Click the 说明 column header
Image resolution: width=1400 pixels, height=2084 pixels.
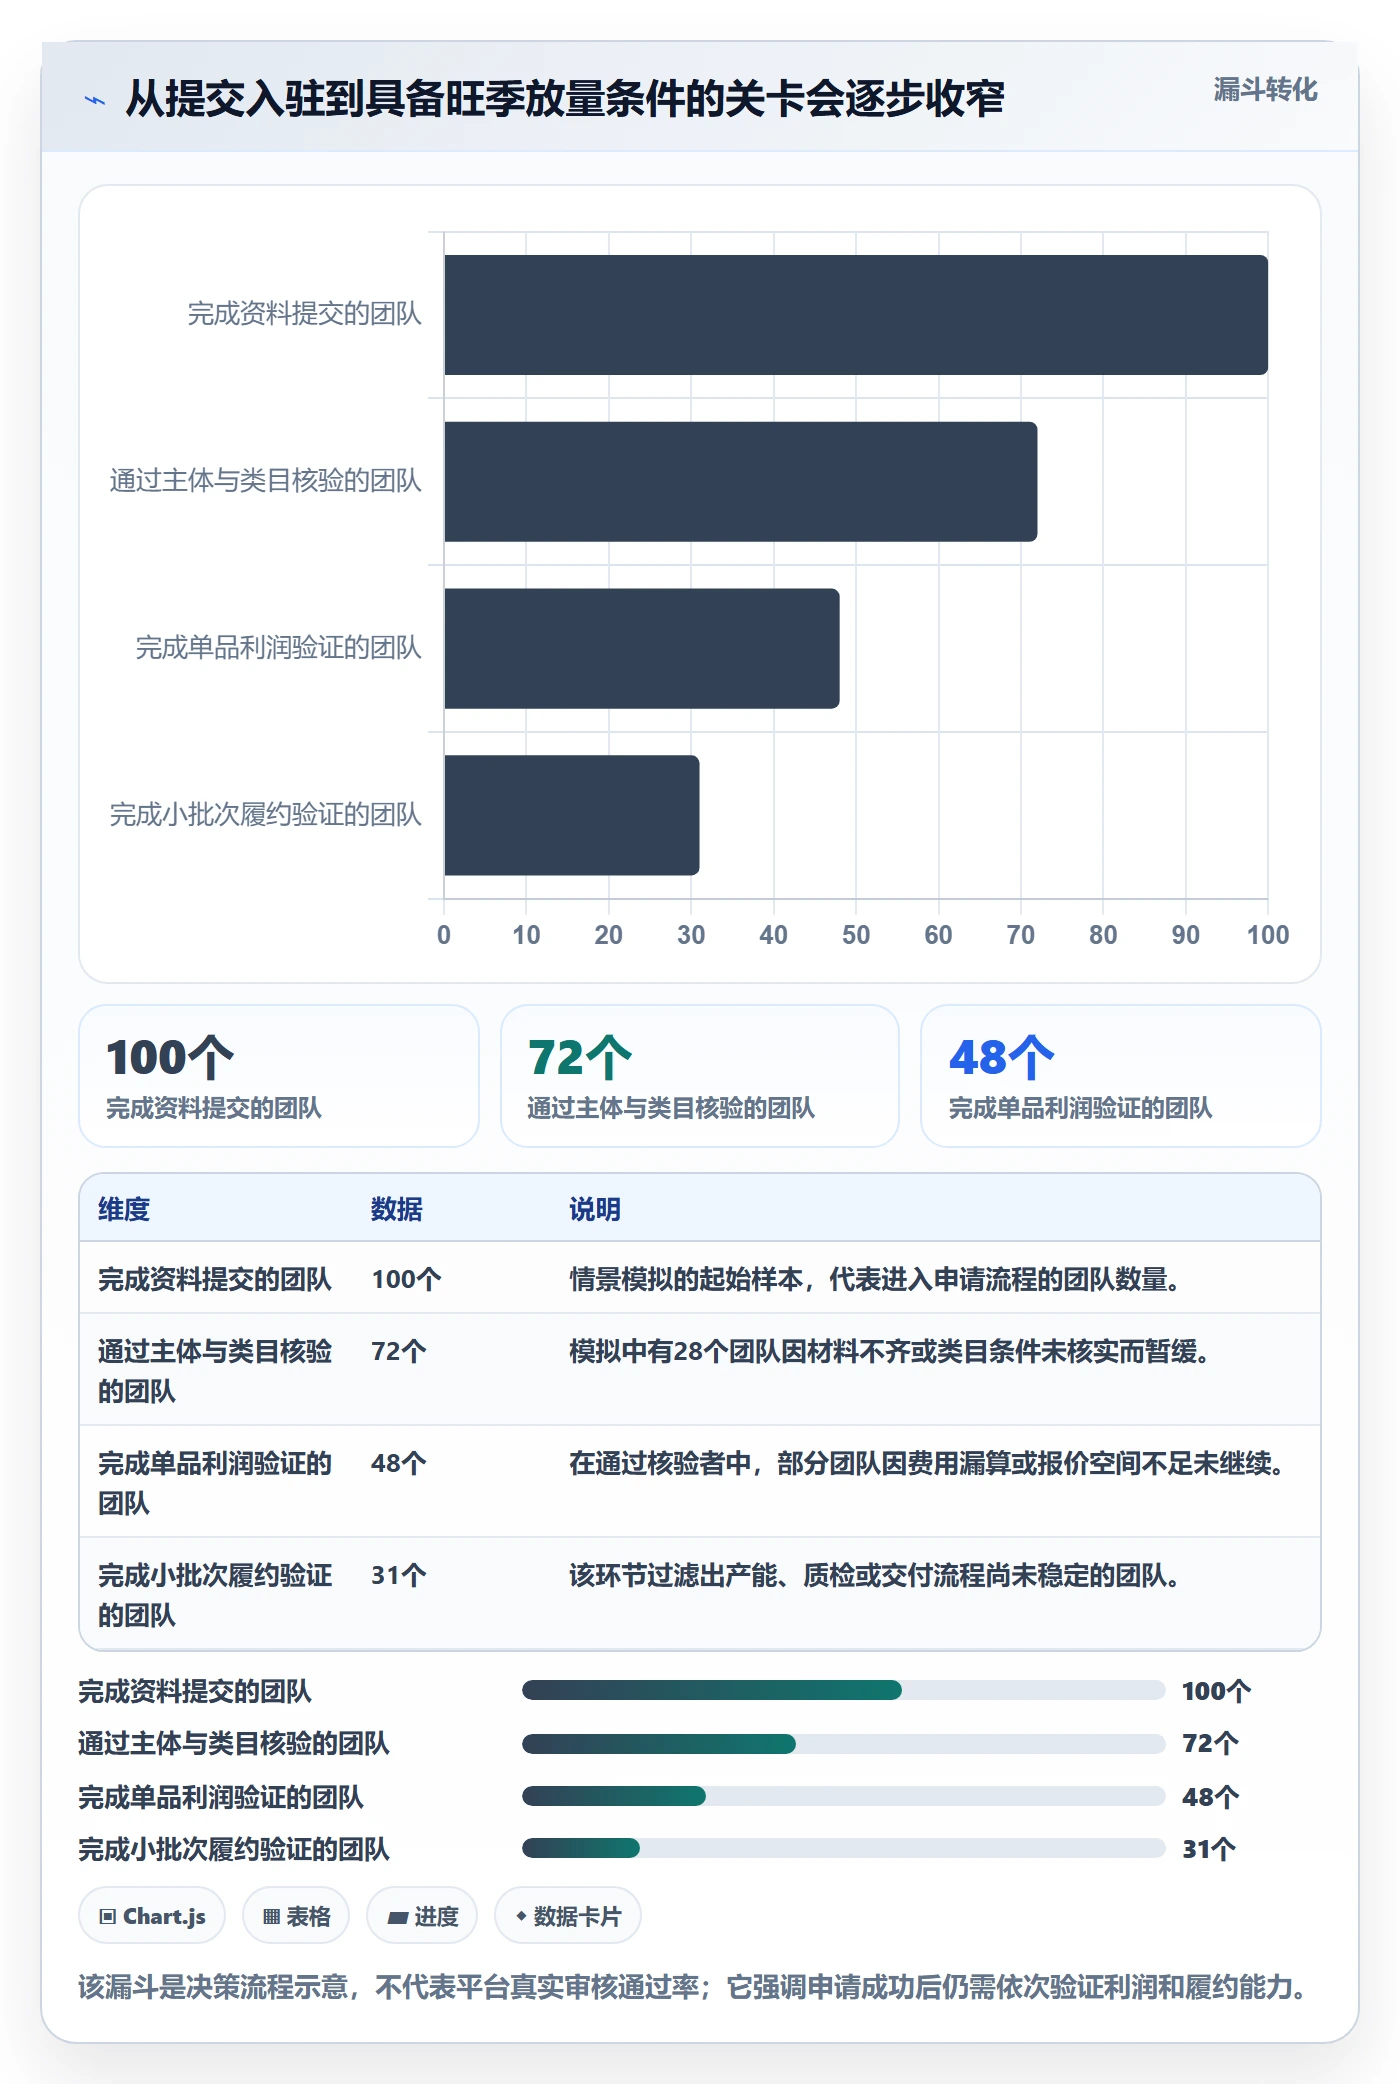595,1209
